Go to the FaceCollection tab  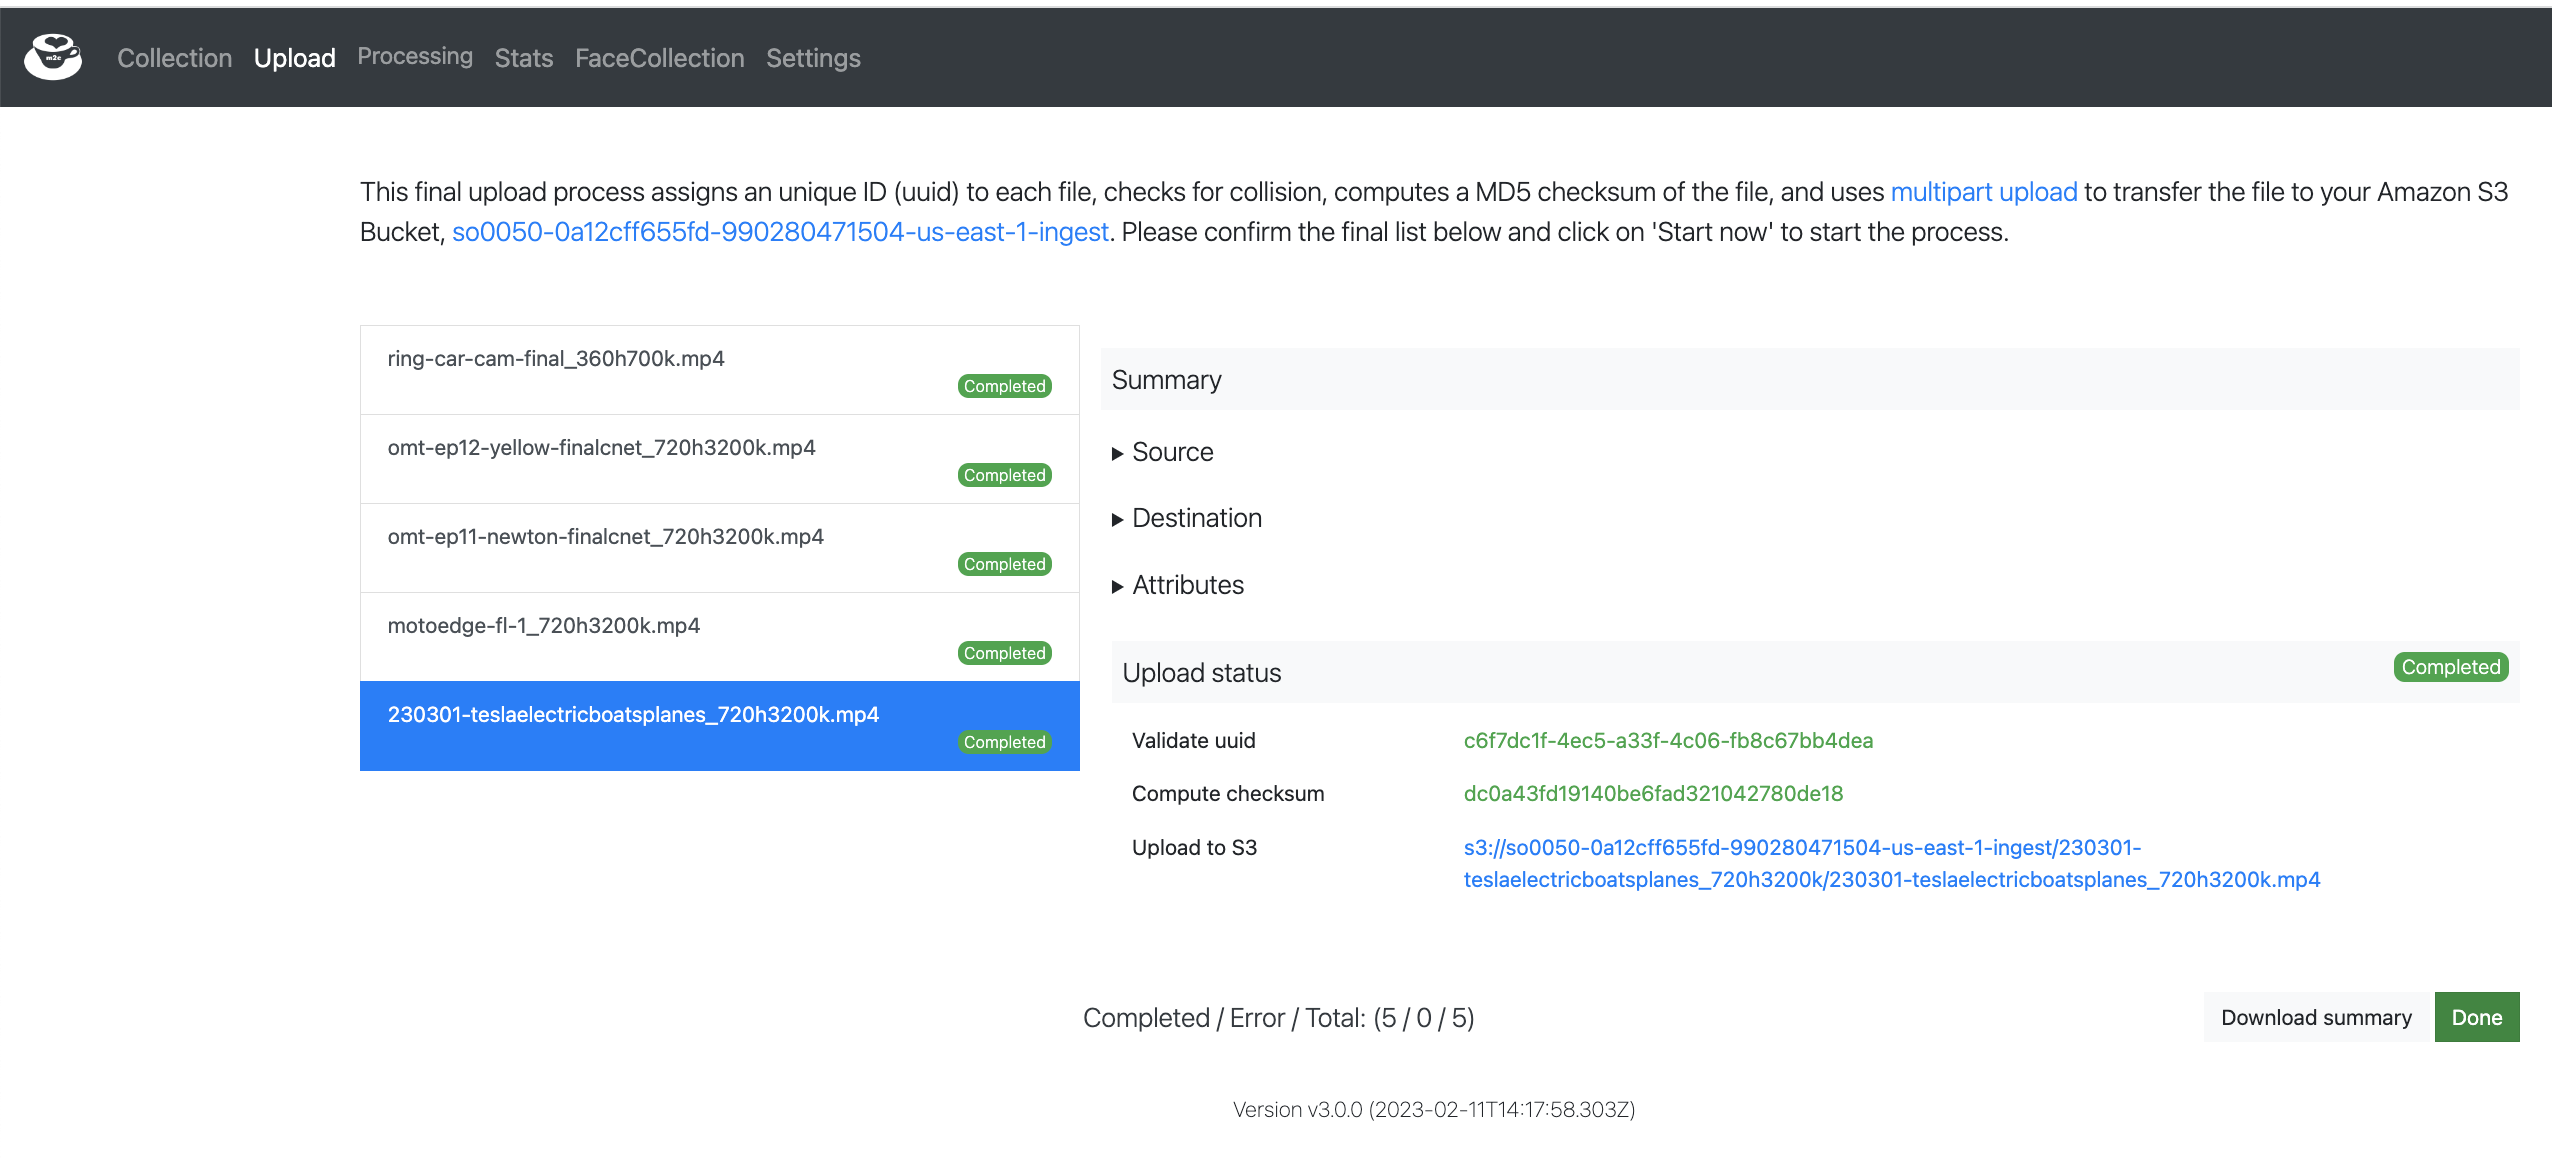coord(659,58)
